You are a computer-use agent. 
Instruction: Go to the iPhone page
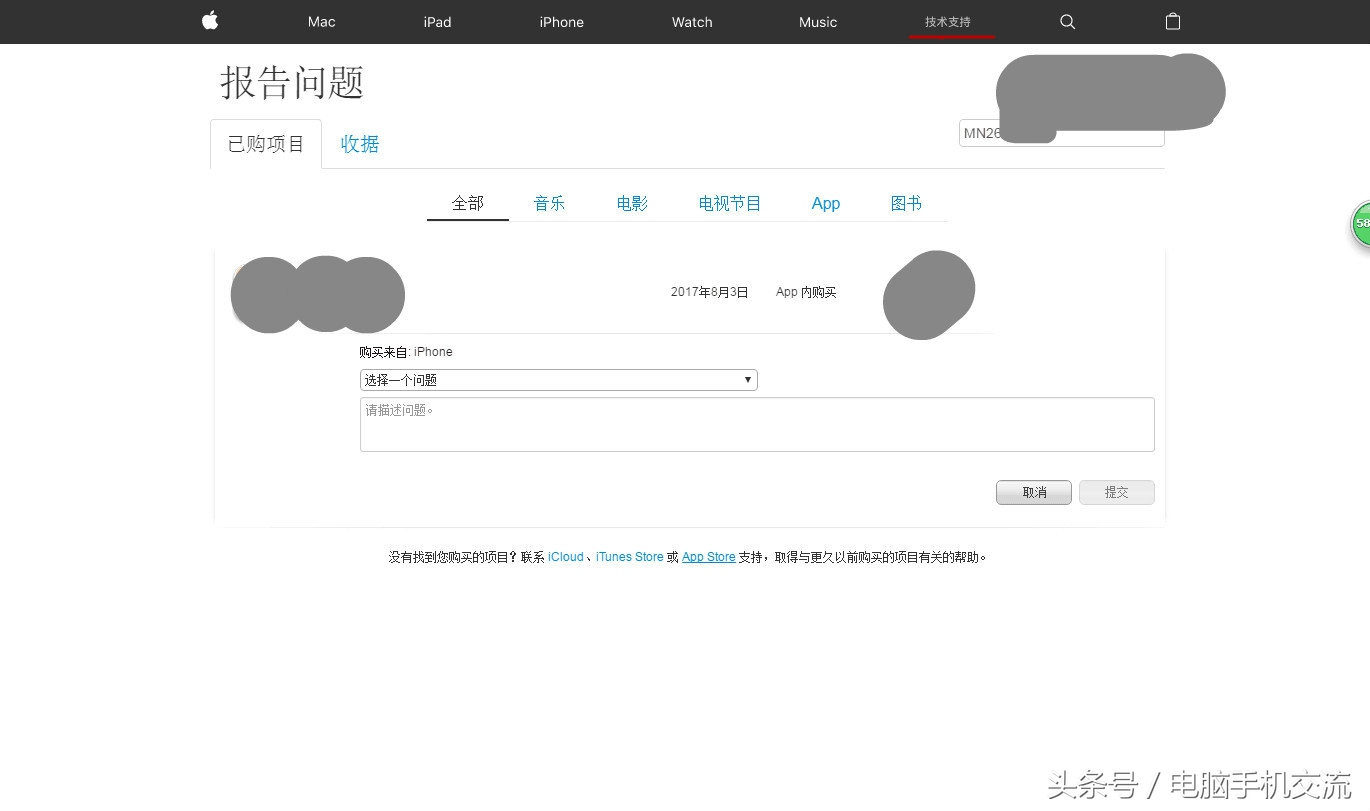[x=561, y=21]
